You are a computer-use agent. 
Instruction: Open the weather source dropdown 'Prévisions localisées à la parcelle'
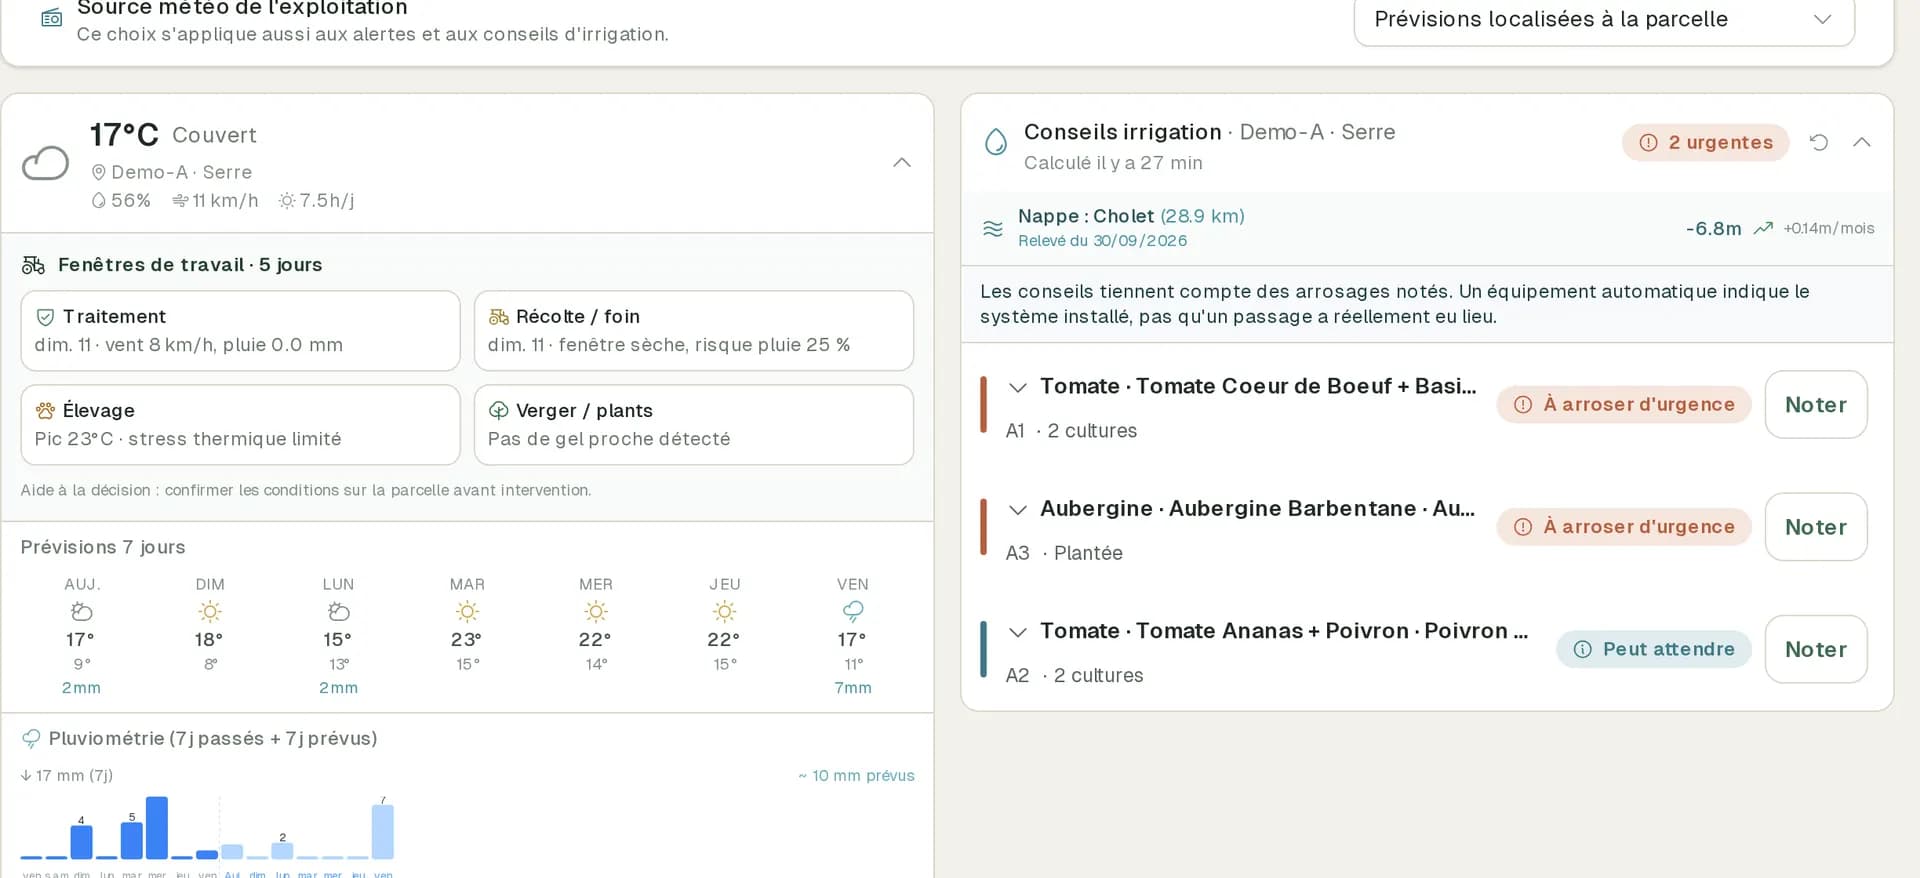pos(1604,20)
